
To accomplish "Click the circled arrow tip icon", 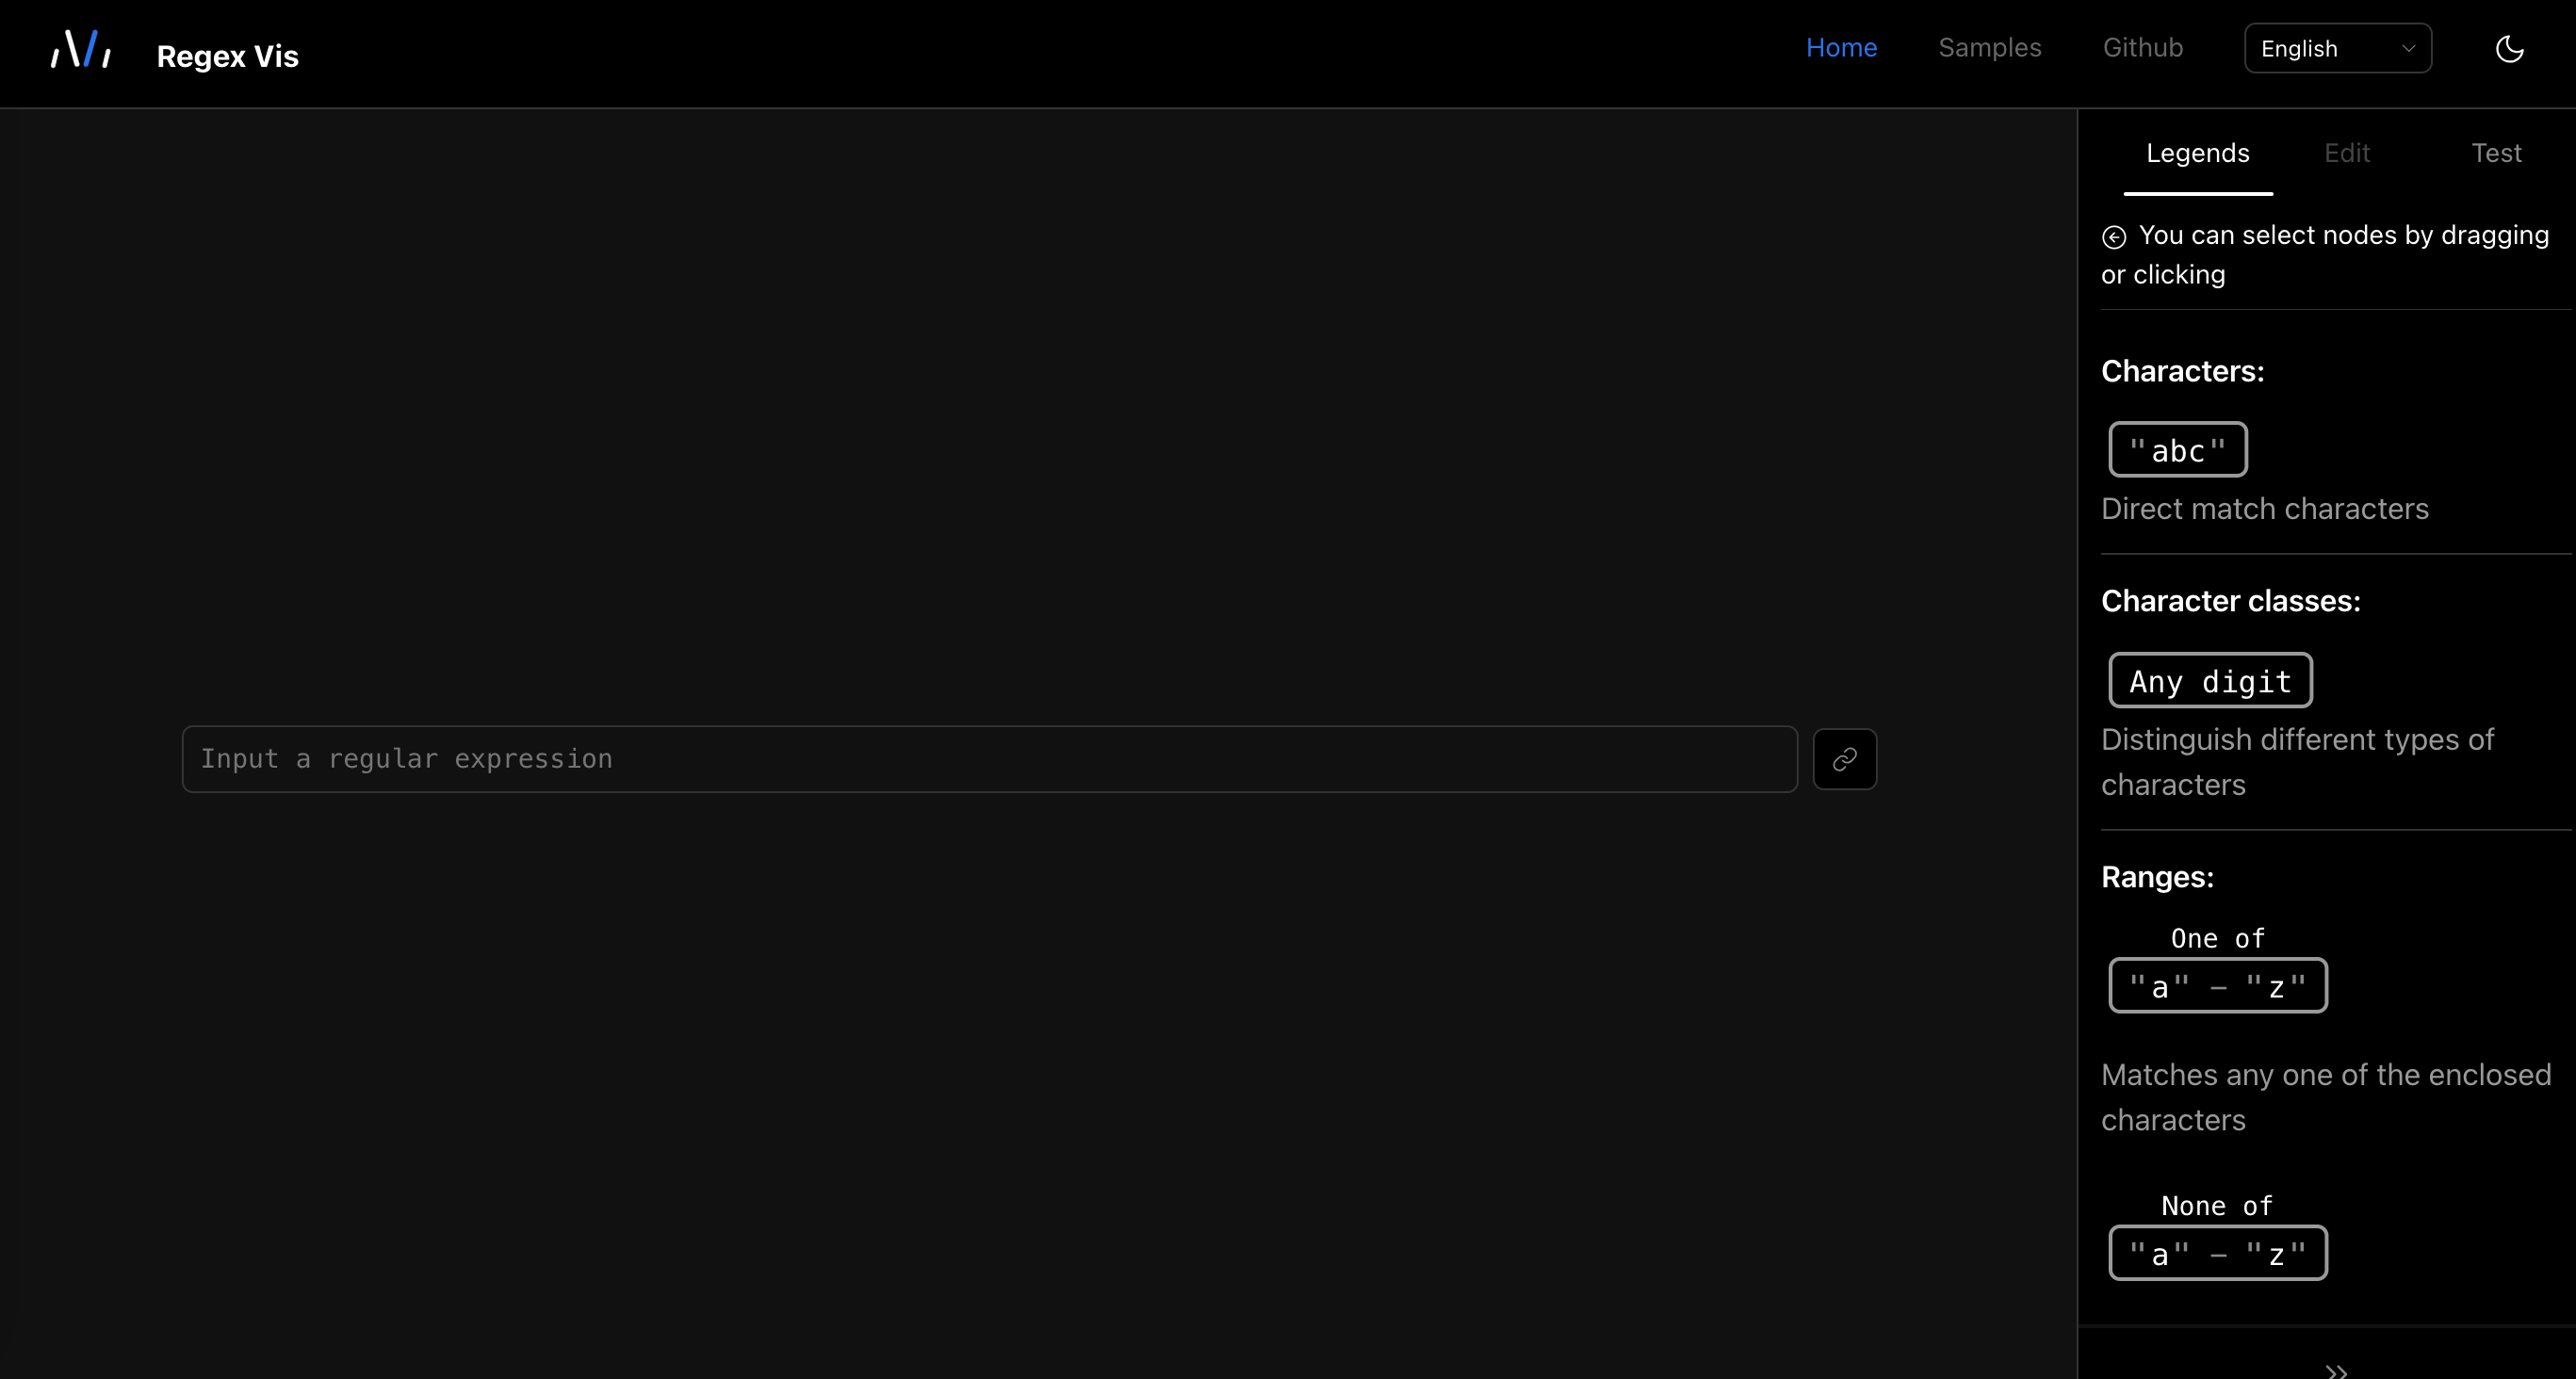I will coord(2114,237).
